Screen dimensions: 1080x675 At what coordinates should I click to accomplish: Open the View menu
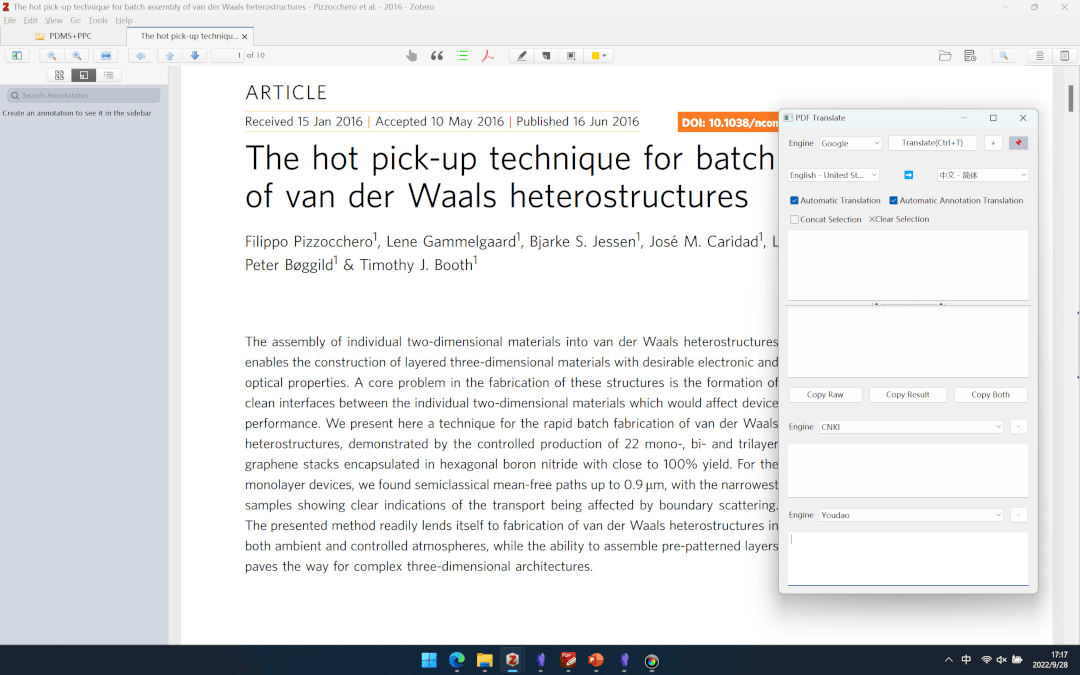coord(54,21)
